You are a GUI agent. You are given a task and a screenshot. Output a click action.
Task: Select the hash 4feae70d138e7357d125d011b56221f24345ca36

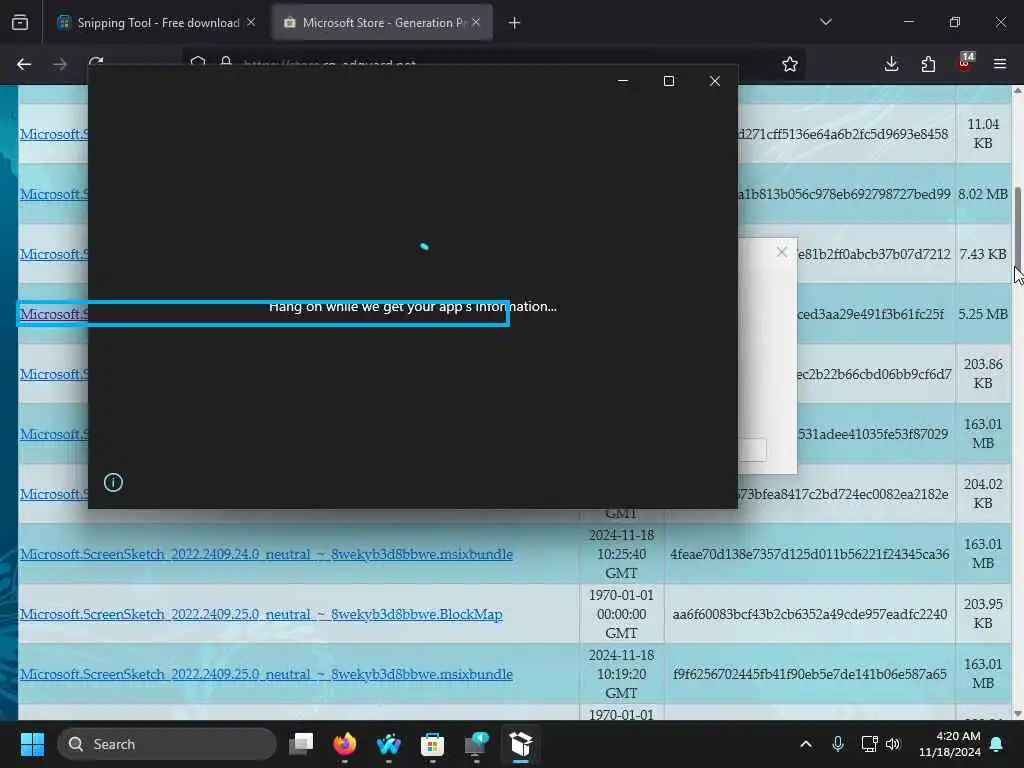click(x=810, y=554)
